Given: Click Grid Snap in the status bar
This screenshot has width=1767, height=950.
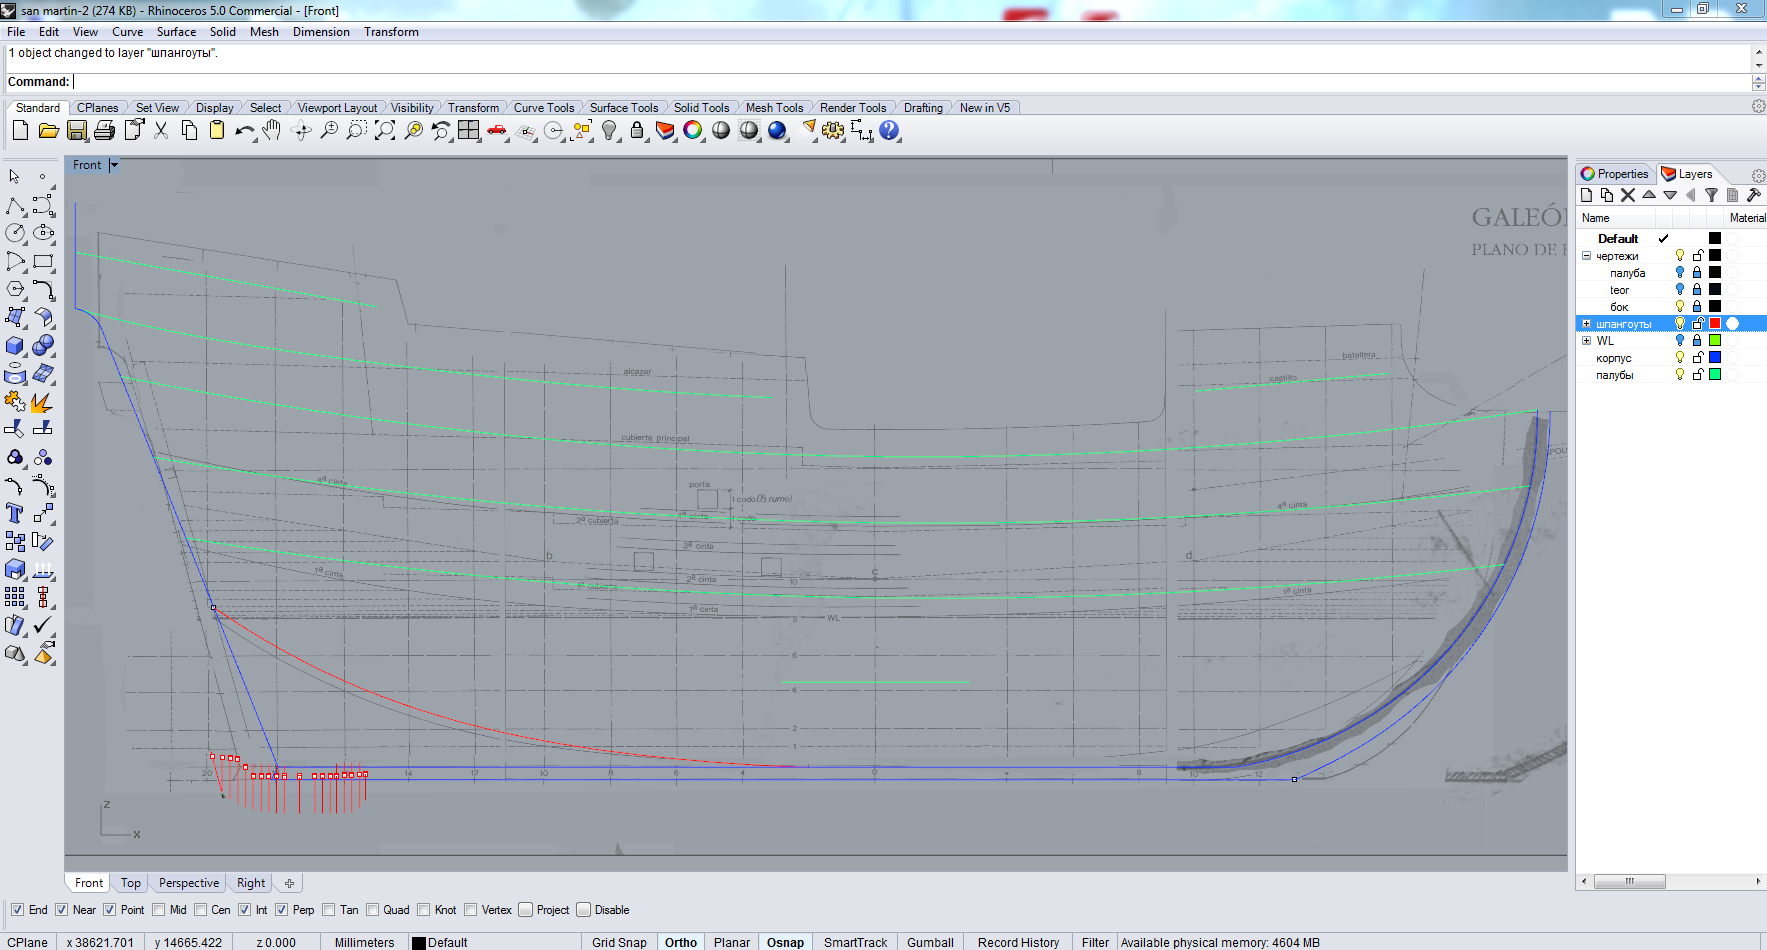Looking at the screenshot, I should pyautogui.click(x=619, y=942).
